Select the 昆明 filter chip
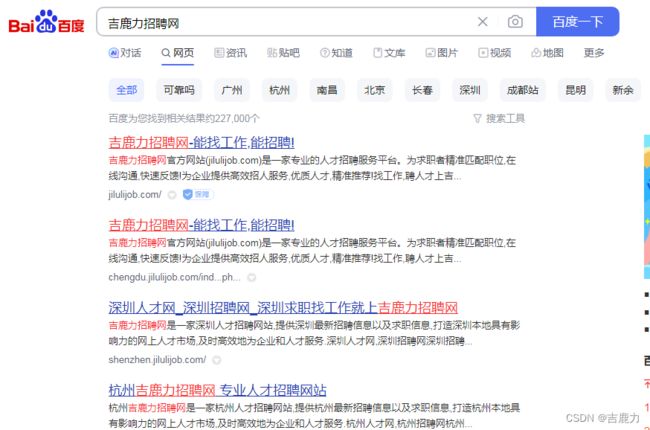650x430 pixels. pyautogui.click(x=575, y=90)
